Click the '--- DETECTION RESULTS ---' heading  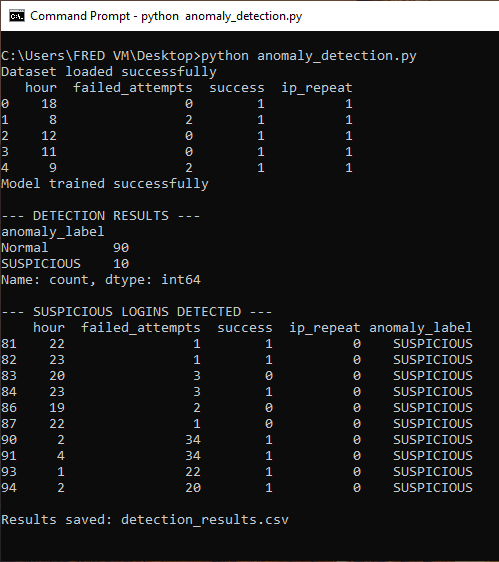pyautogui.click(x=101, y=216)
